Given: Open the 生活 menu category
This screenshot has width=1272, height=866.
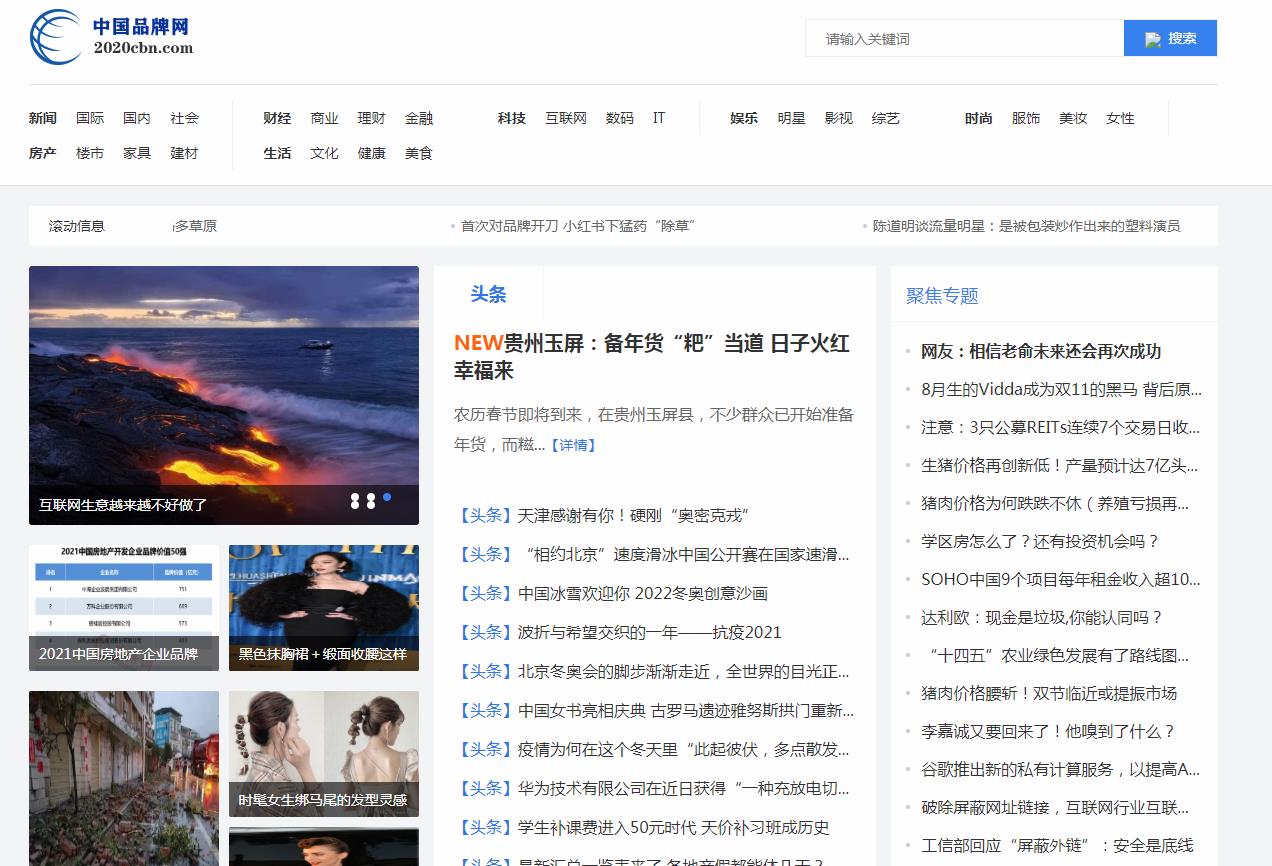Looking at the screenshot, I should point(277,153).
